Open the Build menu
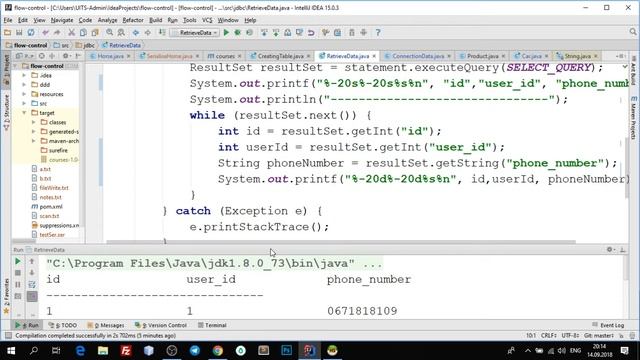Image resolution: width=640 pixels, height=360 pixels. [x=156, y=20]
